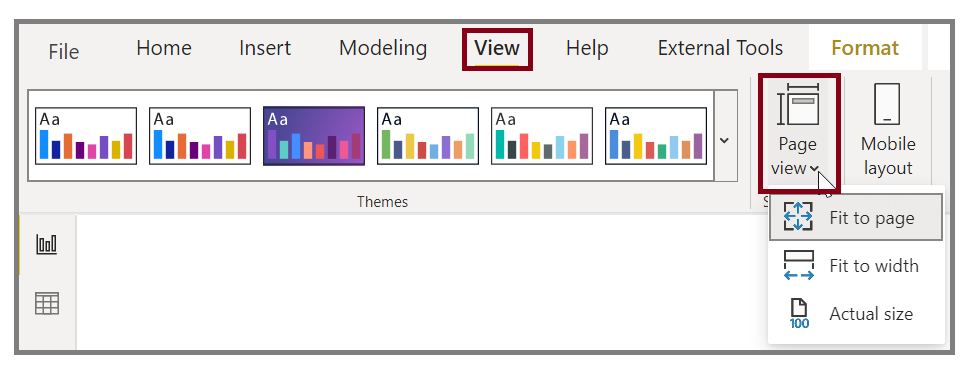Screen dimensions: 960x368
Task: Open the File tab
Action: click(x=64, y=51)
